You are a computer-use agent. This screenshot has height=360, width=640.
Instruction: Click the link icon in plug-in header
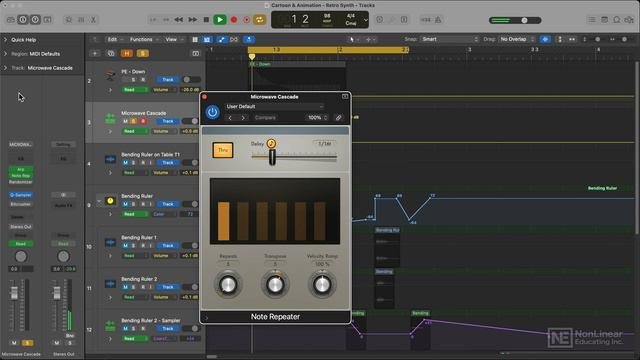pos(338,118)
